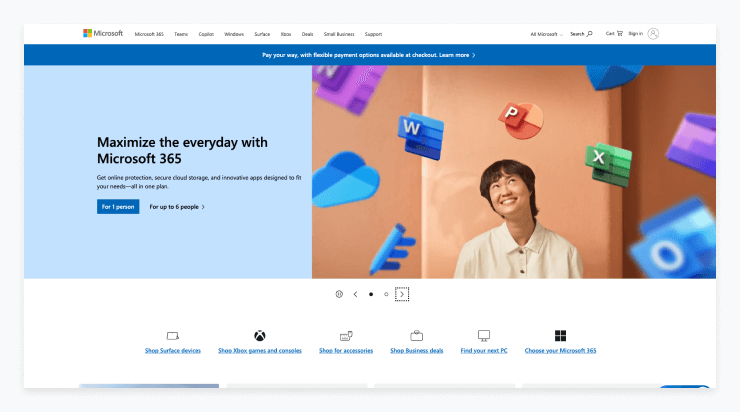The height and width of the screenshot is (412, 740).
Task: Open Choose your Microsoft 365 link
Action: [x=560, y=351]
